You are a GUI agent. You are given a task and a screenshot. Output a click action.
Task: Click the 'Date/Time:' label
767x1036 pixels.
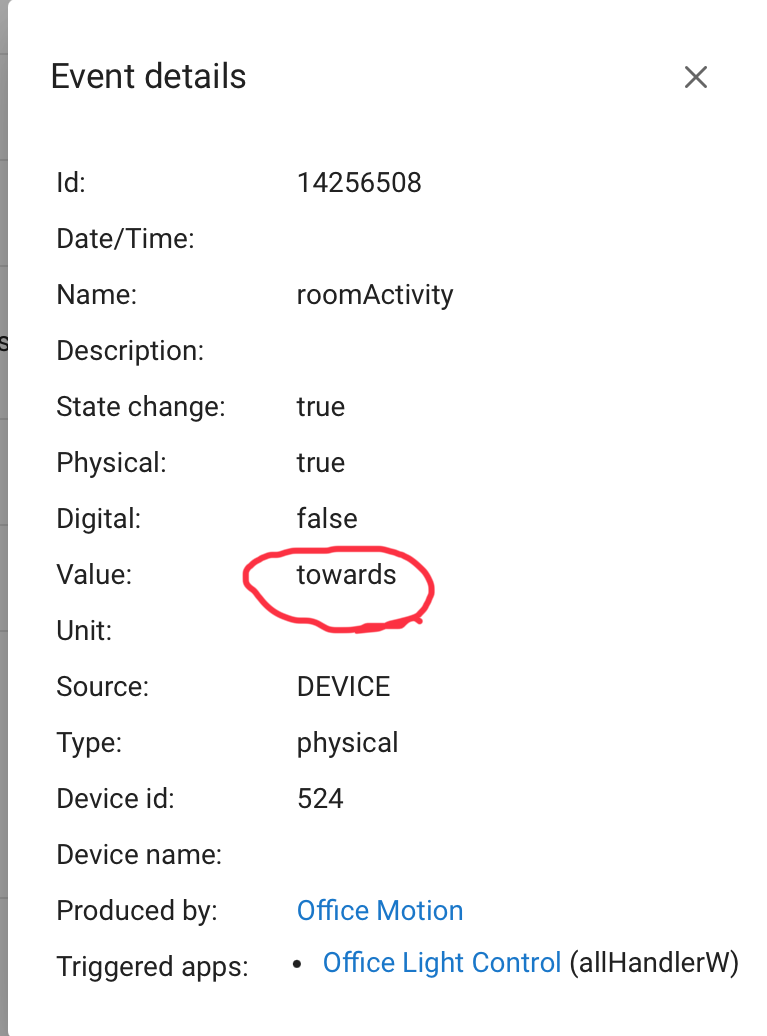125,239
